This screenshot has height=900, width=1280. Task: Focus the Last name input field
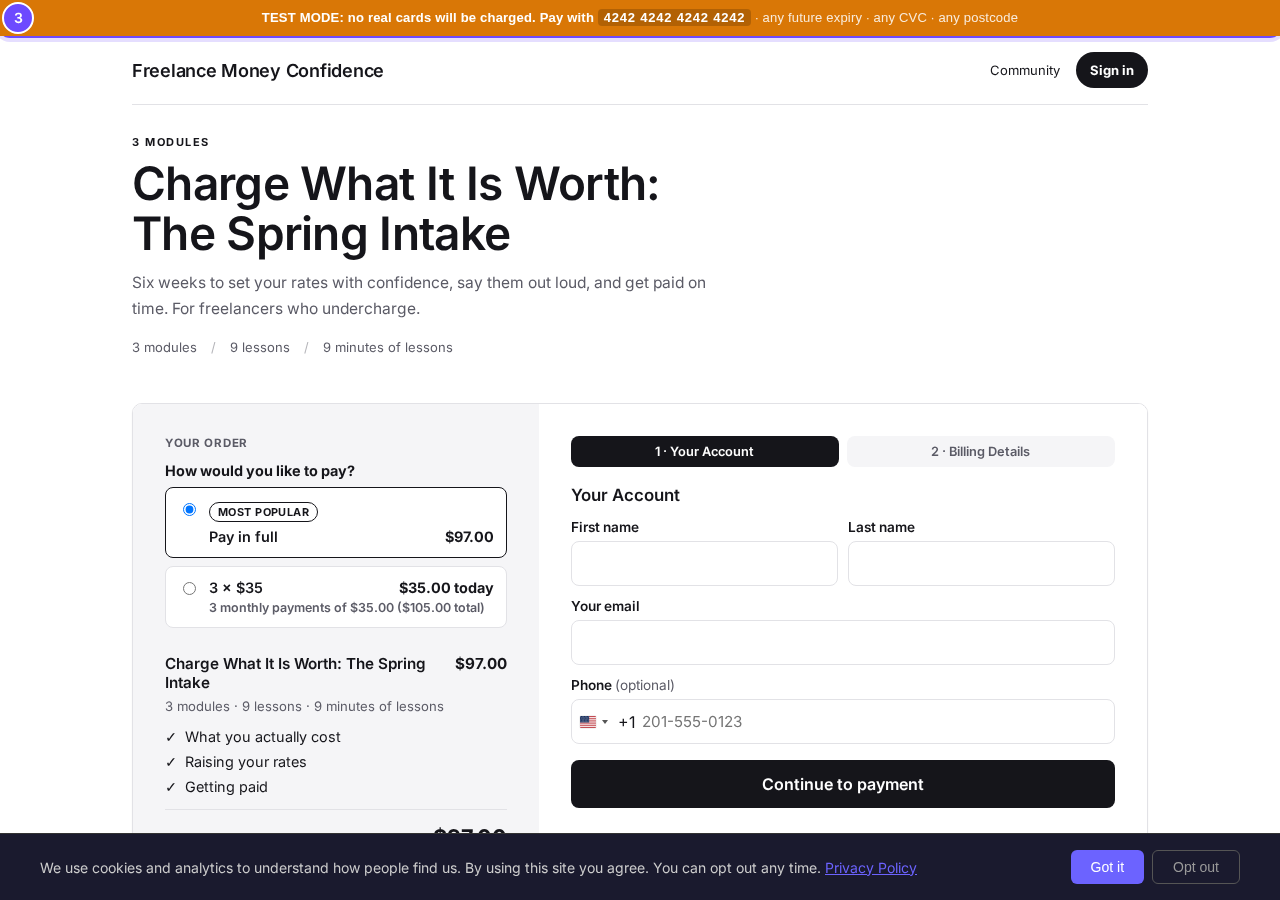click(981, 563)
